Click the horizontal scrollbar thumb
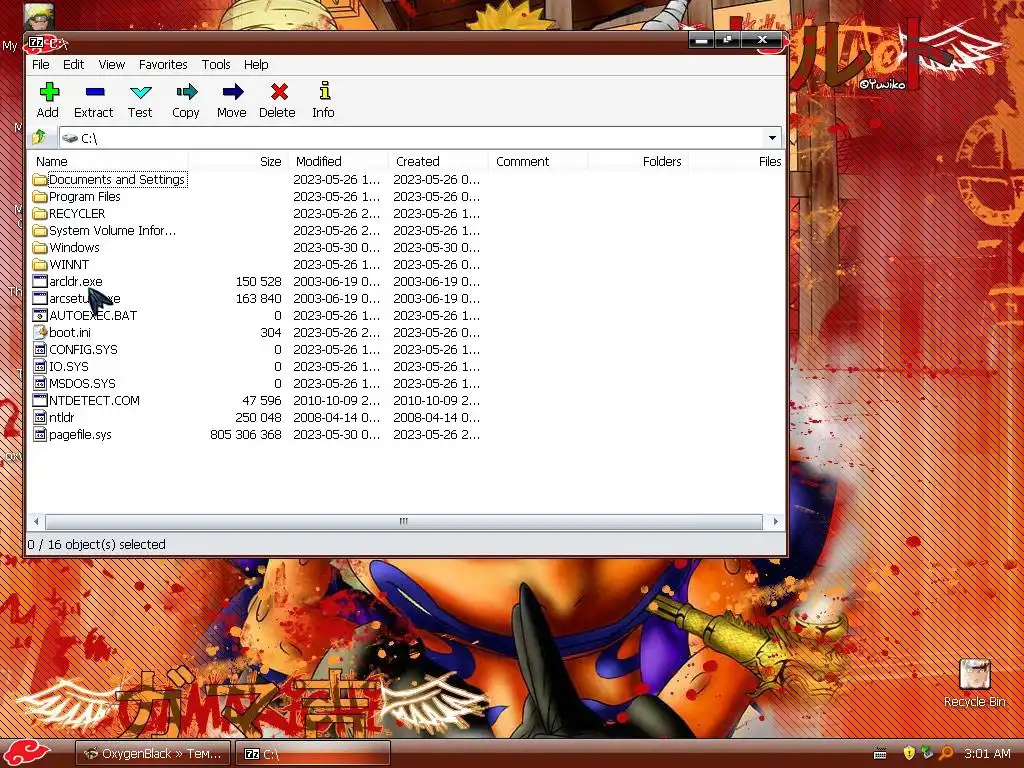 click(404, 521)
